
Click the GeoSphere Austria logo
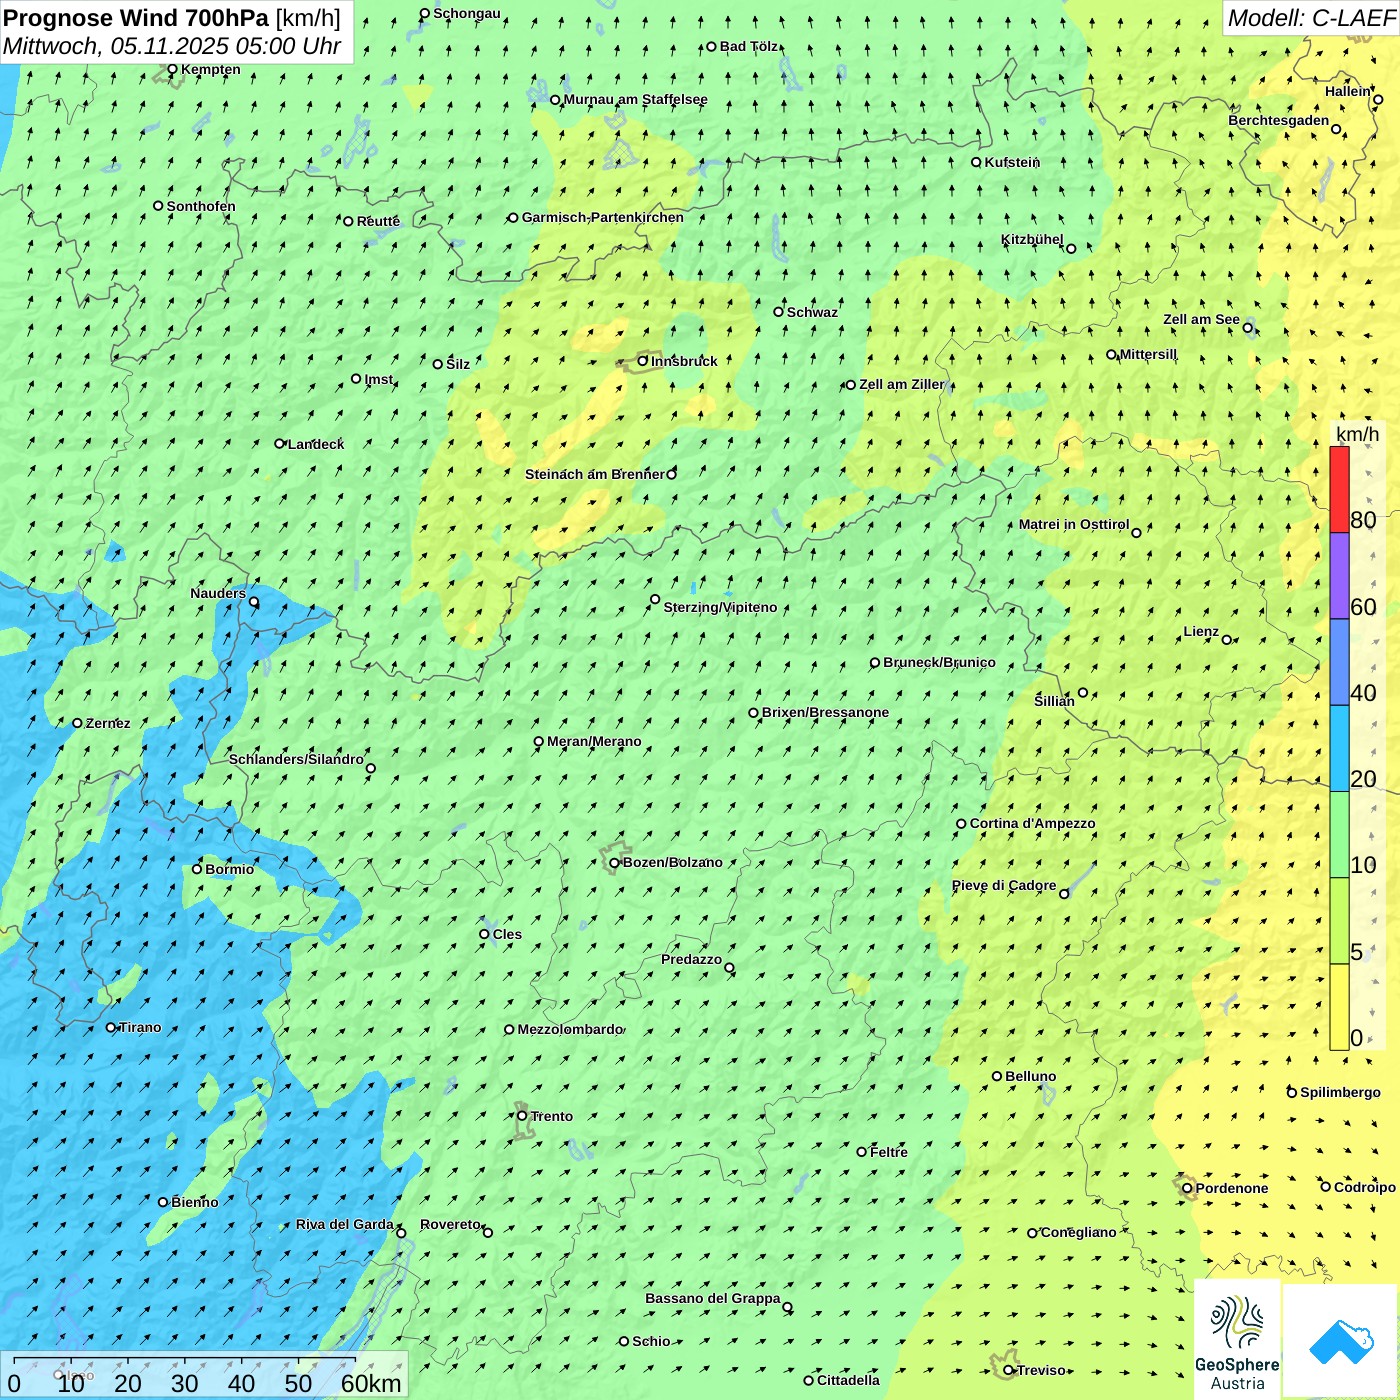[x=1237, y=1340]
